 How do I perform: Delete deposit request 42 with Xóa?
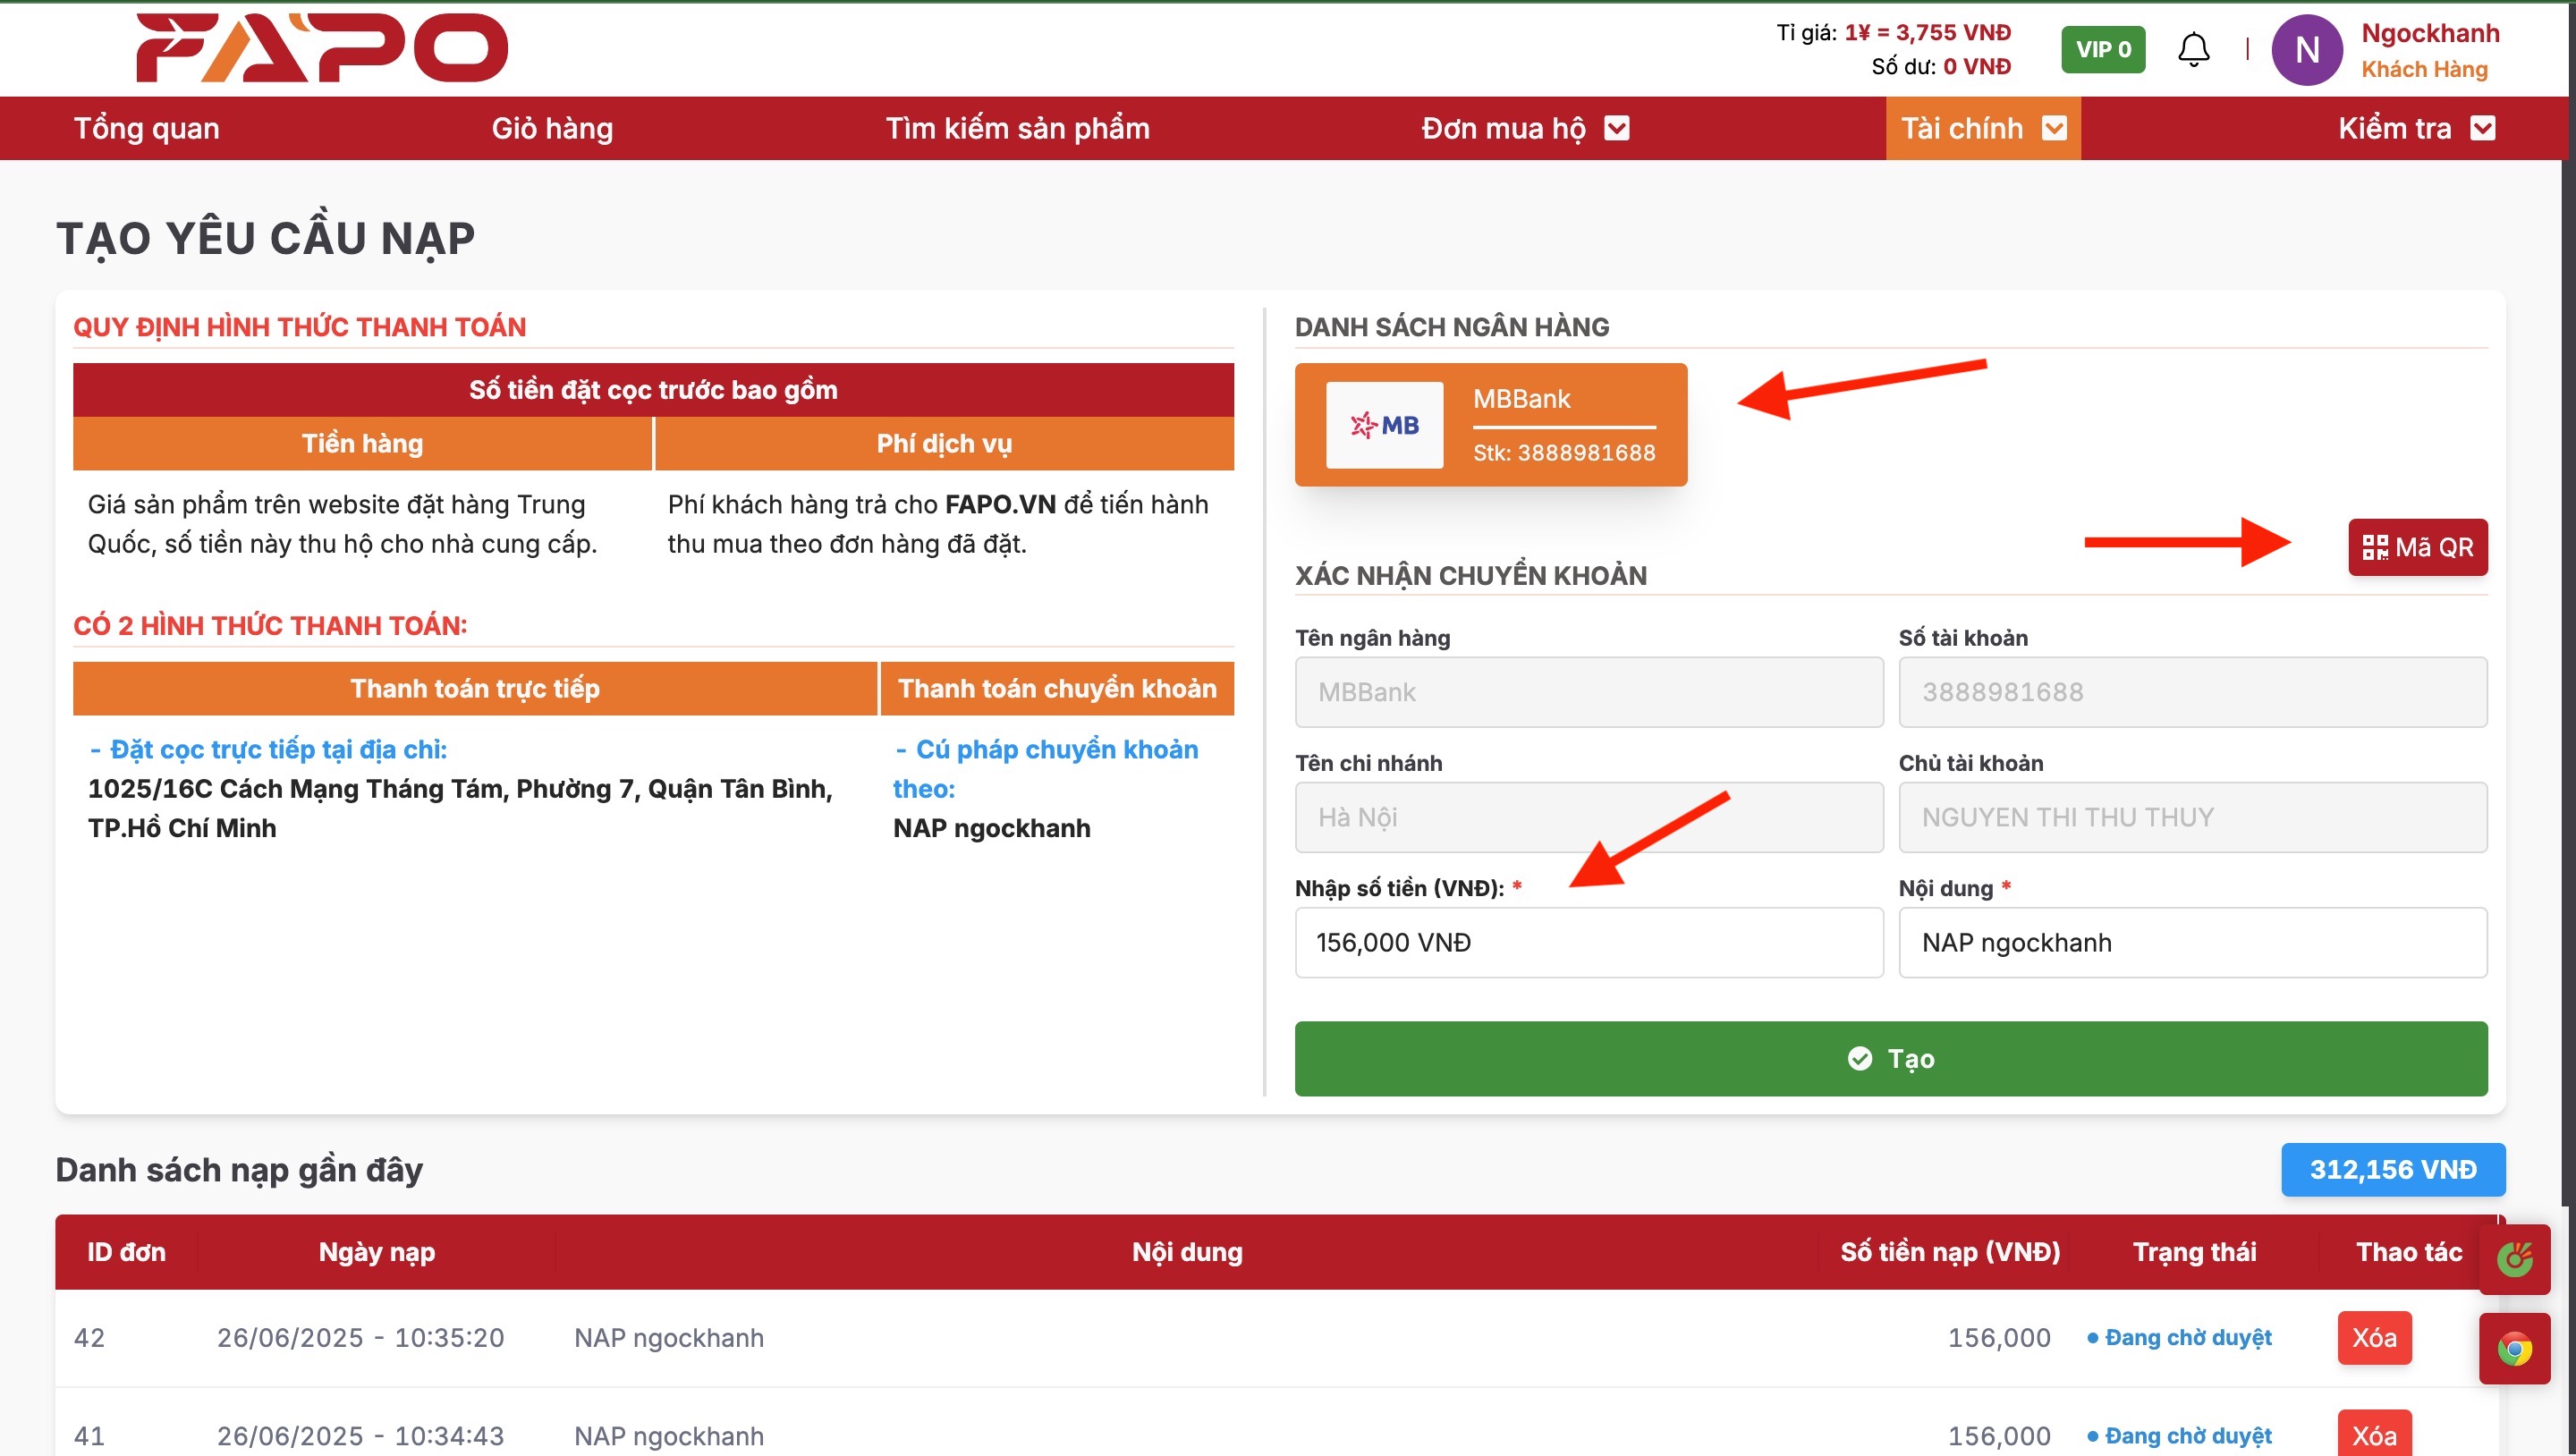(x=2373, y=1337)
